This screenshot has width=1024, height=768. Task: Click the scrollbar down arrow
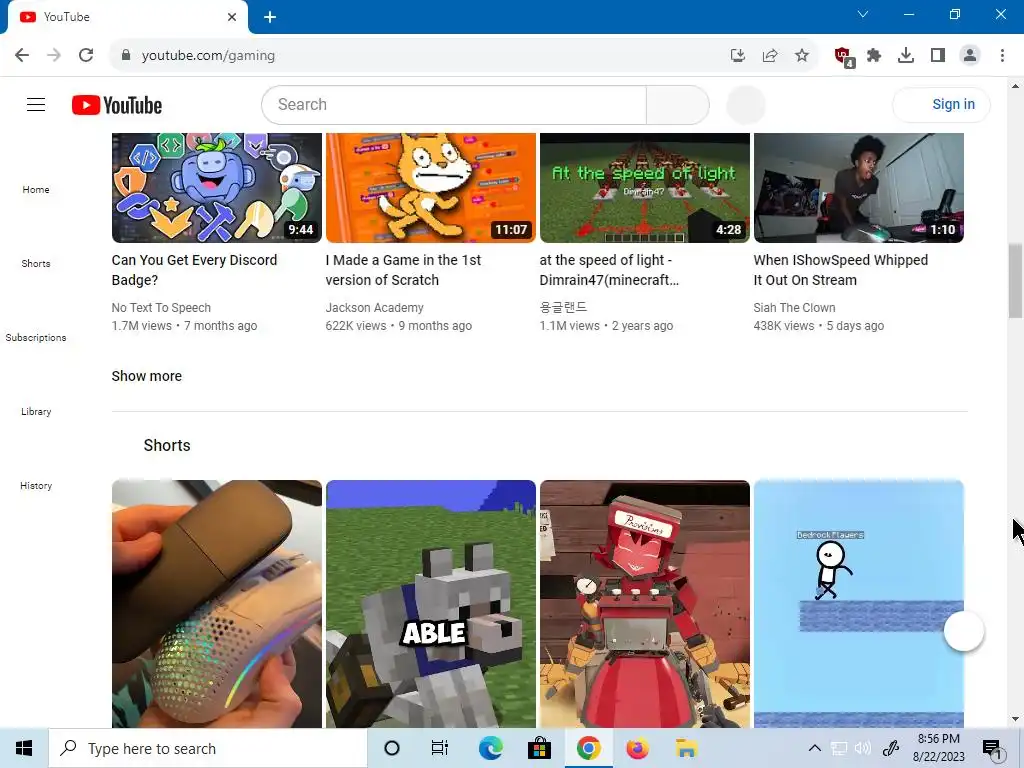point(1016,719)
